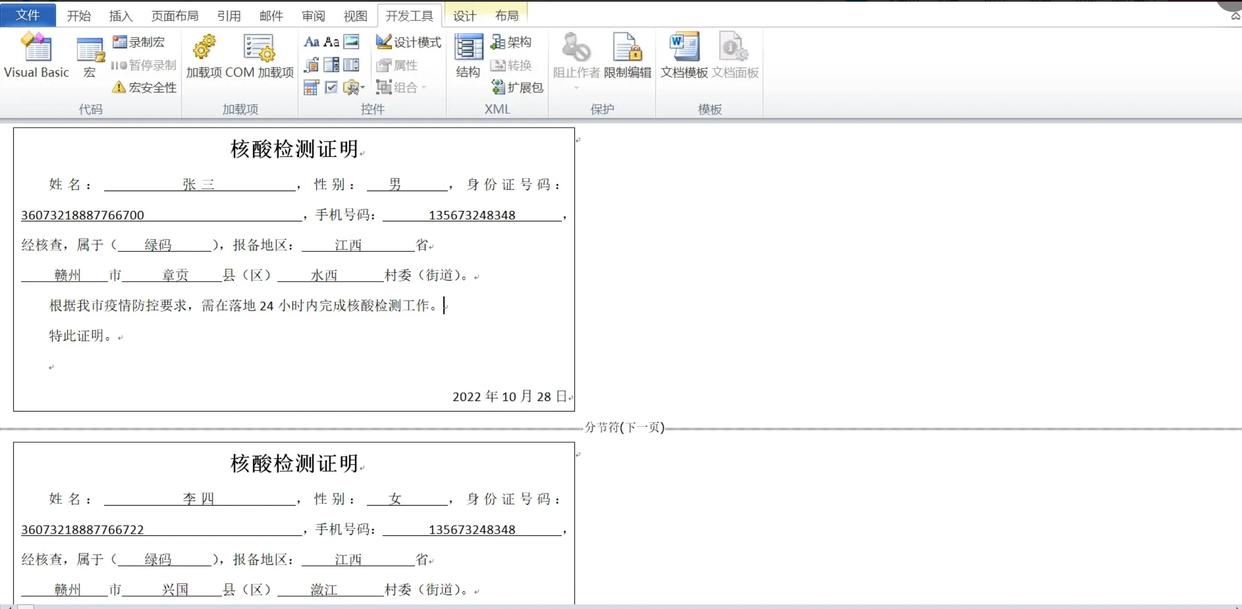
Task: Toggle 限制编辑 restrict editing pane
Action: (x=627, y=56)
